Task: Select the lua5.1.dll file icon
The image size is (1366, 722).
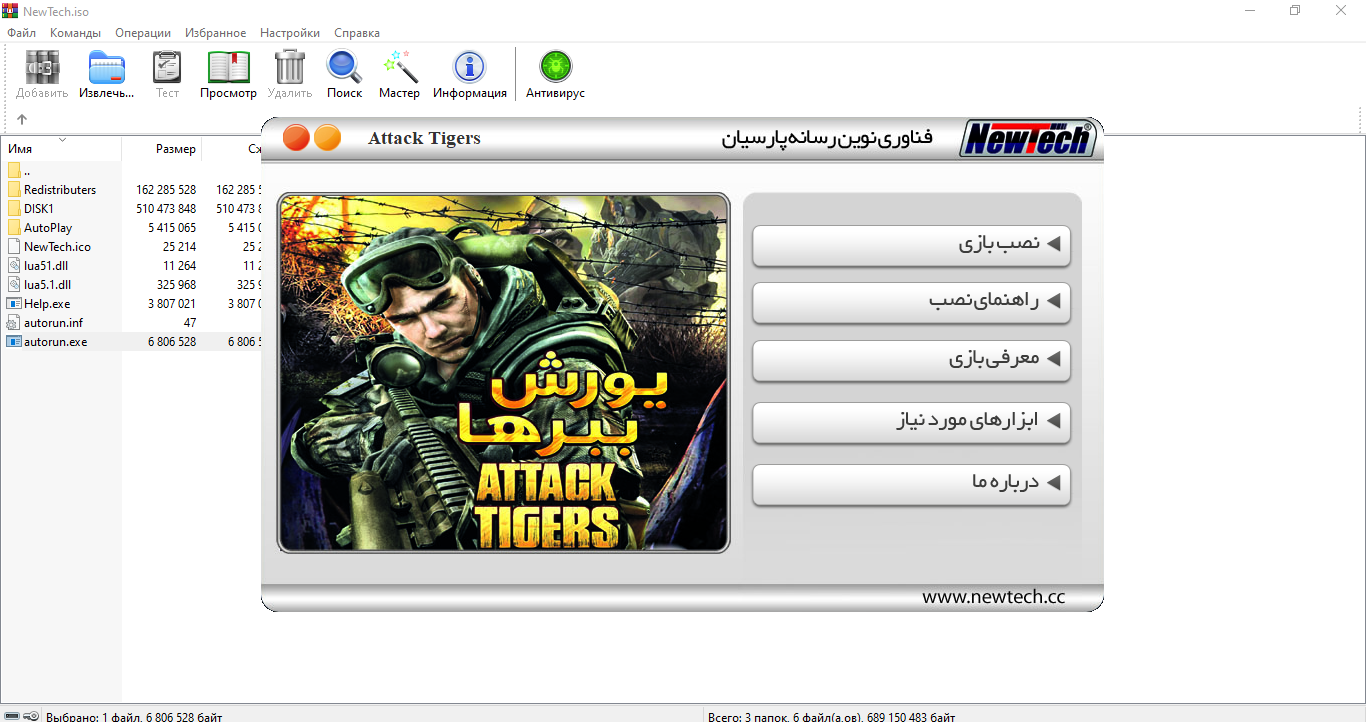Action: (14, 285)
